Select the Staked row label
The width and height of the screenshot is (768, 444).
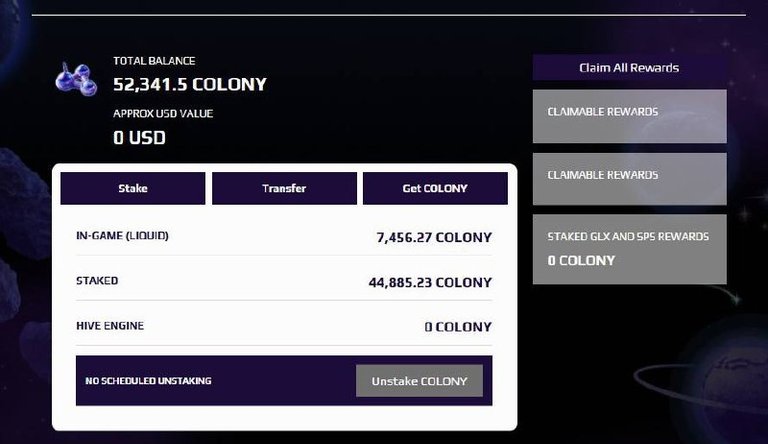[97, 281]
